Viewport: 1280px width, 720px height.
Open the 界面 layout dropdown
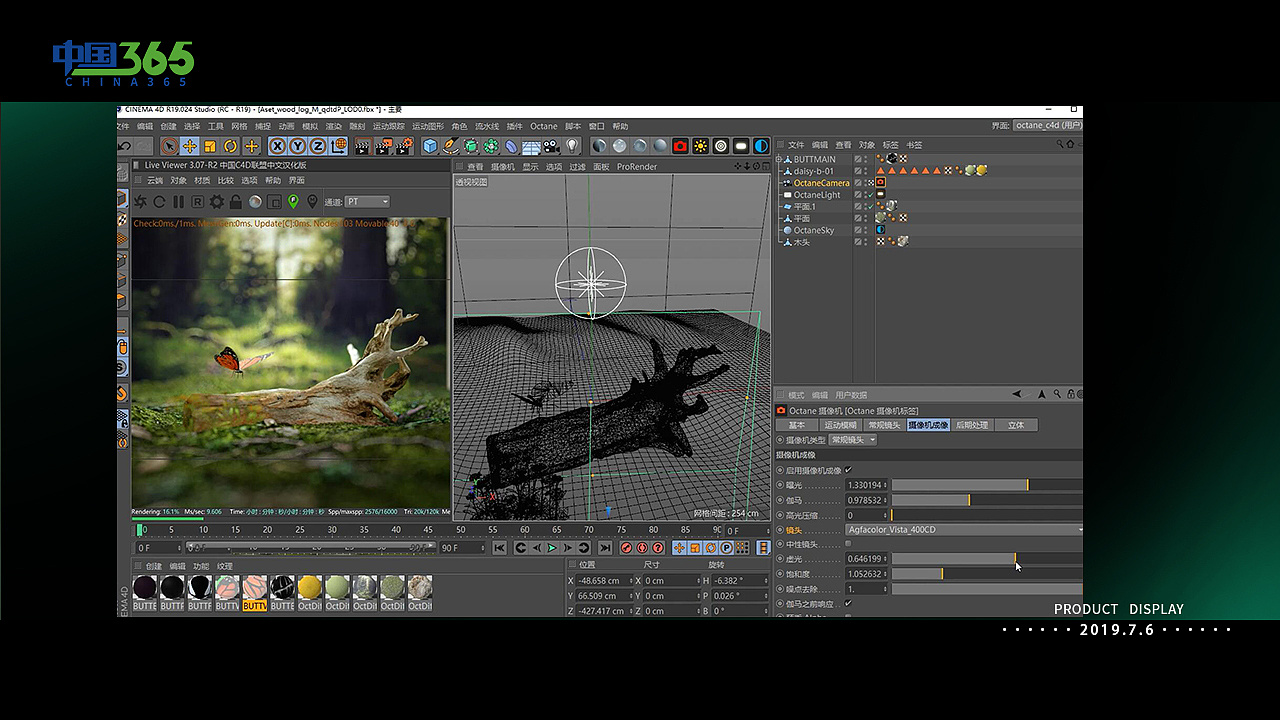1048,125
